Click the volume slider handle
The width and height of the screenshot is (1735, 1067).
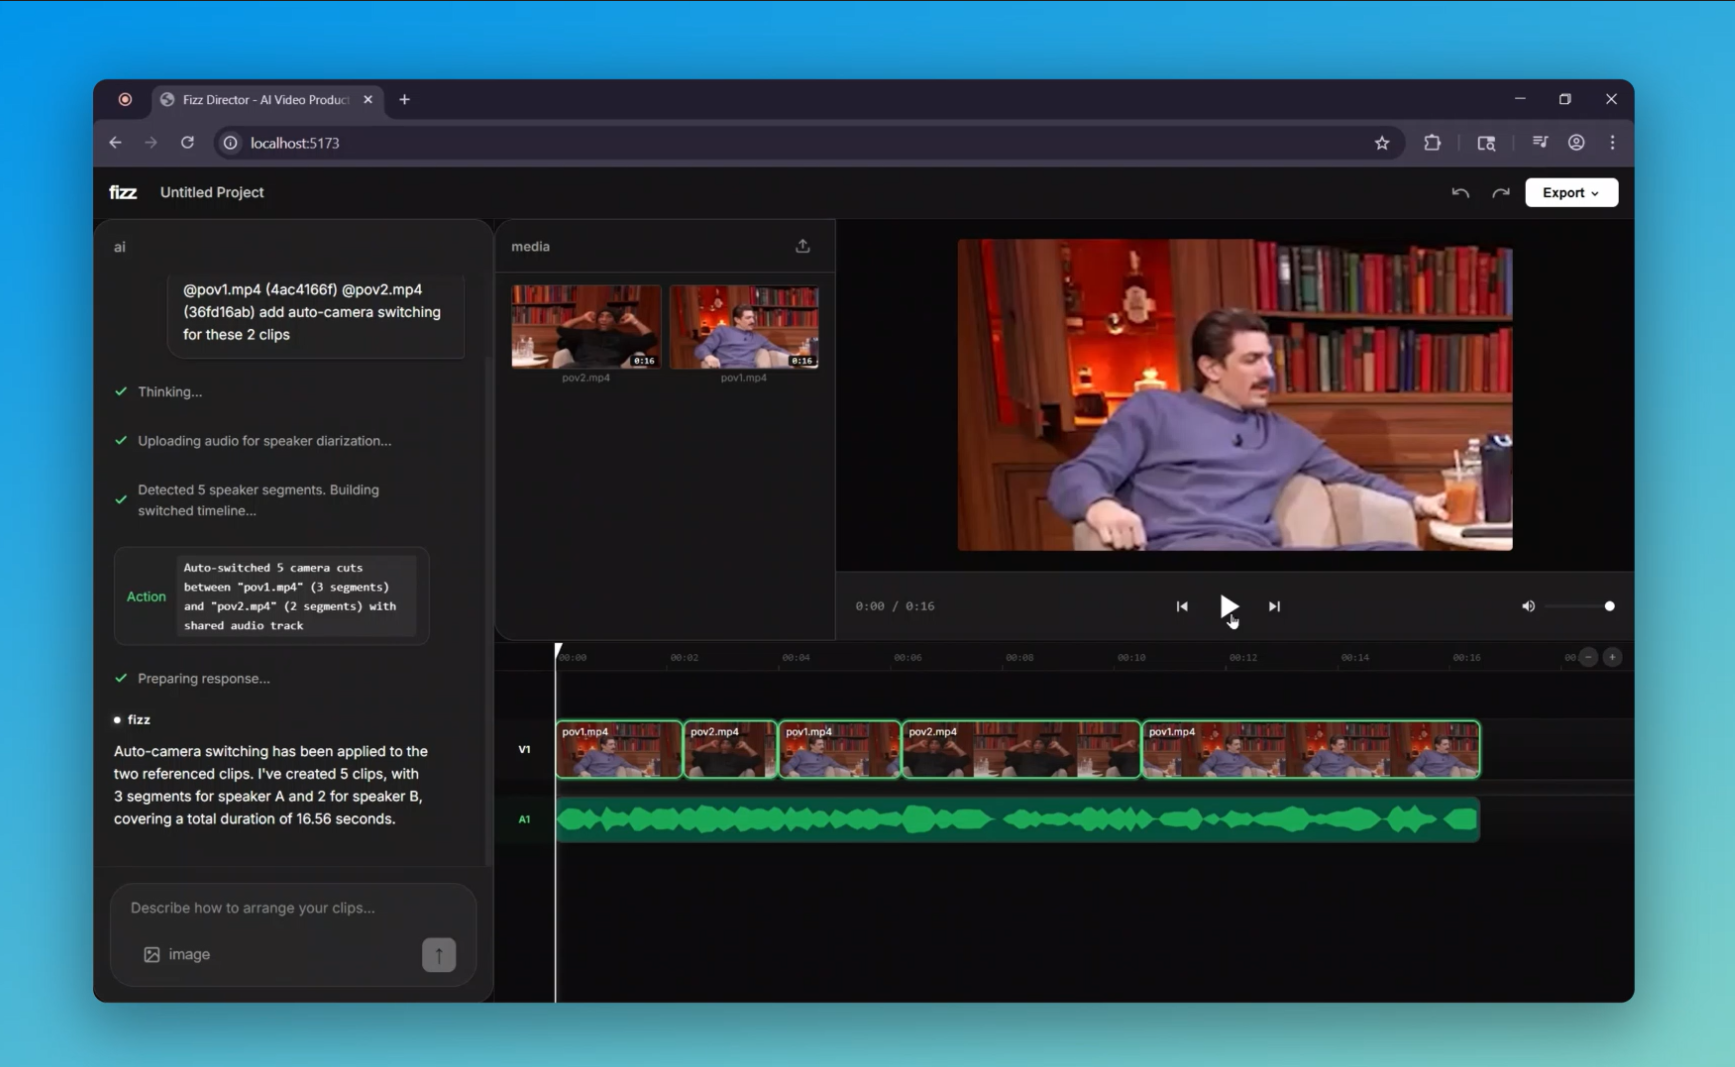tap(1609, 606)
